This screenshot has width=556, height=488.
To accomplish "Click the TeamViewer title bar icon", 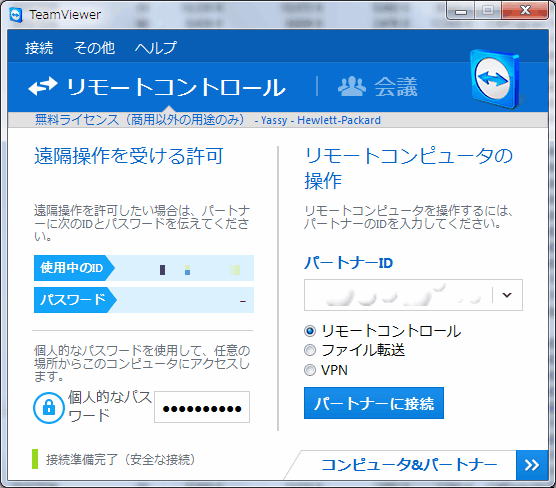I will click(16, 15).
